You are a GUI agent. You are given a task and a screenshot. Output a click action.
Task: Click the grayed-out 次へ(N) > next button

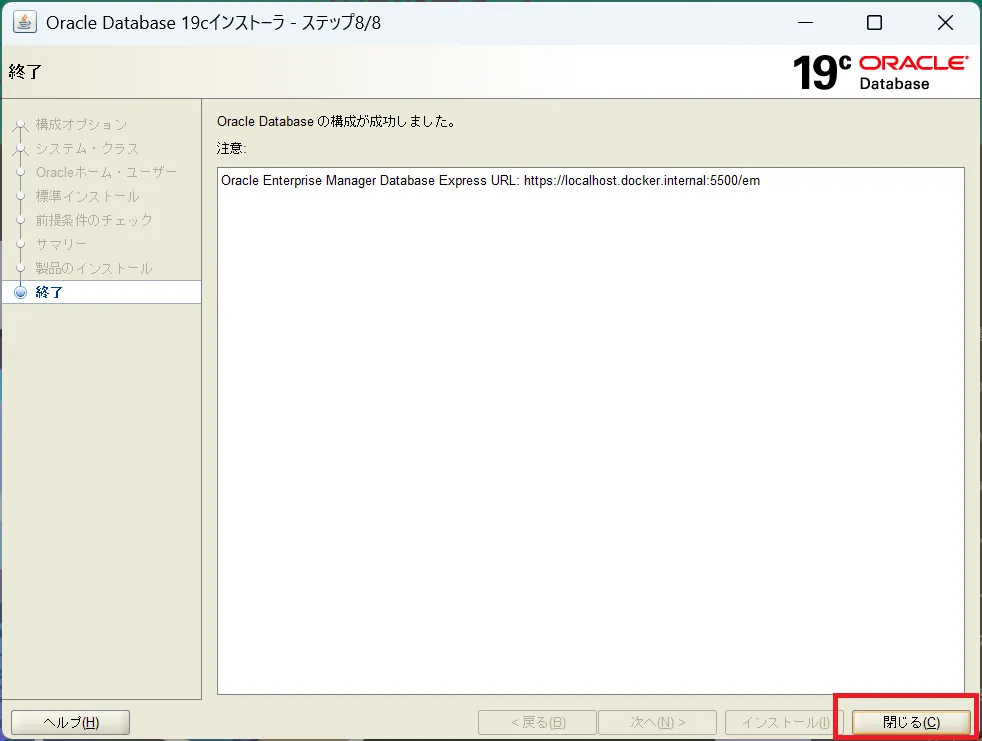point(657,722)
